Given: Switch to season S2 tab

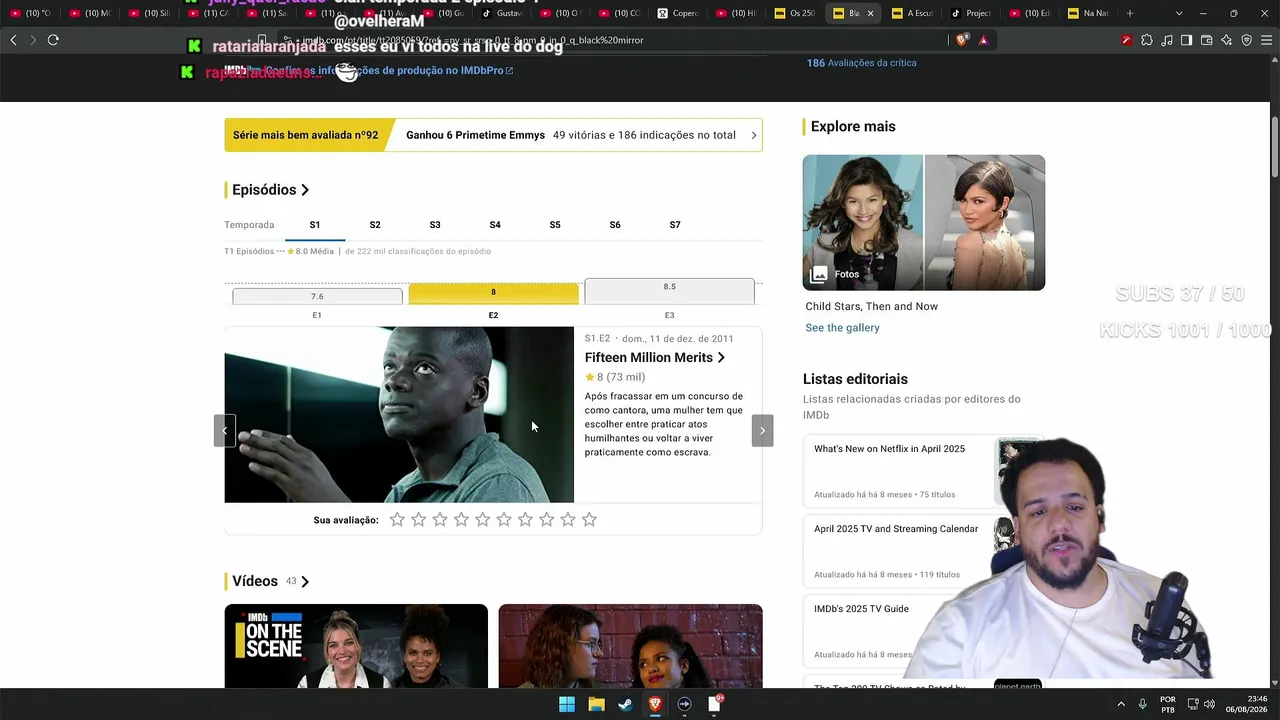Looking at the screenshot, I should tap(375, 225).
